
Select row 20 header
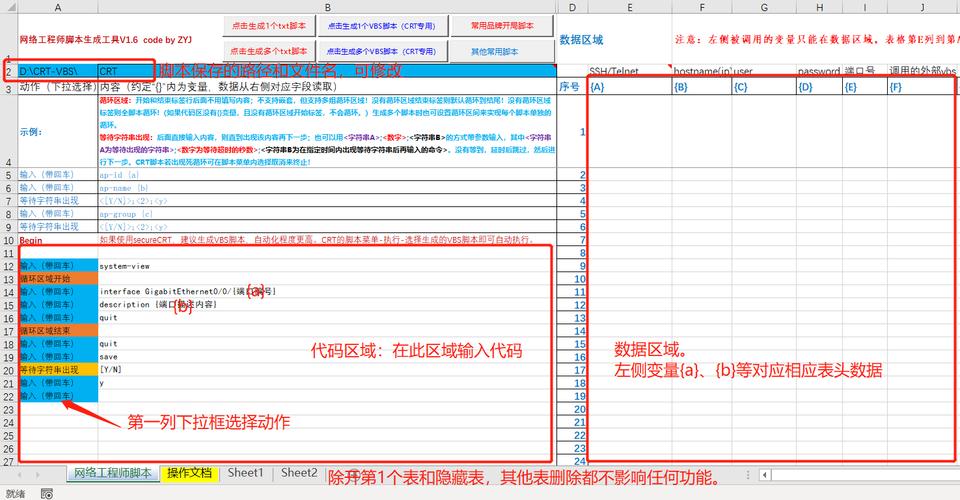(x=9, y=370)
